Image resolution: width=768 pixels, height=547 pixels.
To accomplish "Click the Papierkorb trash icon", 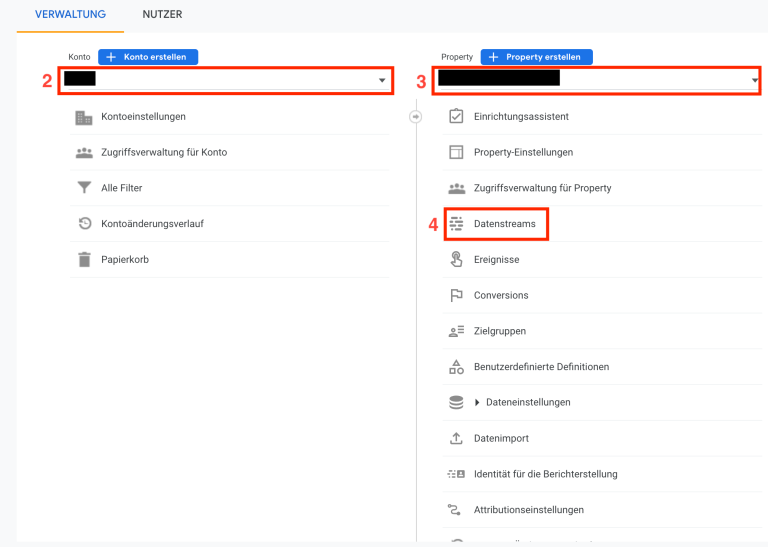I will (x=84, y=260).
